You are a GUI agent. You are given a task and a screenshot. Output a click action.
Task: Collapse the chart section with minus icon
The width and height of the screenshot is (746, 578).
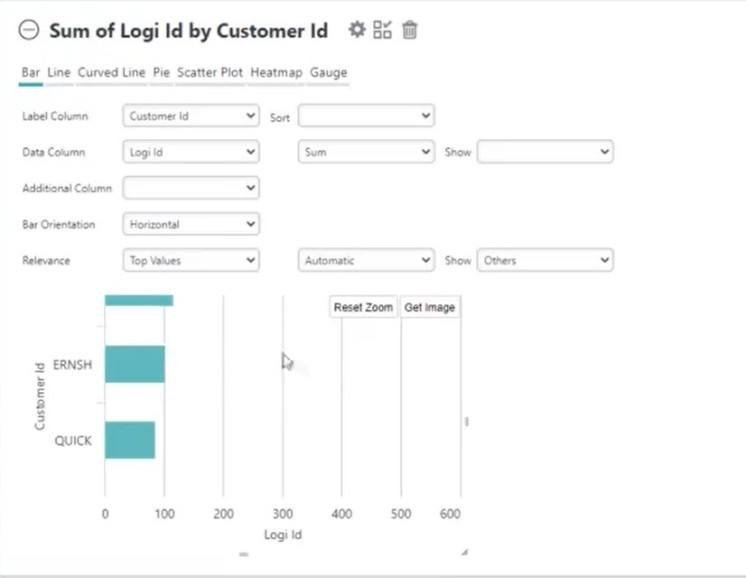coord(29,30)
